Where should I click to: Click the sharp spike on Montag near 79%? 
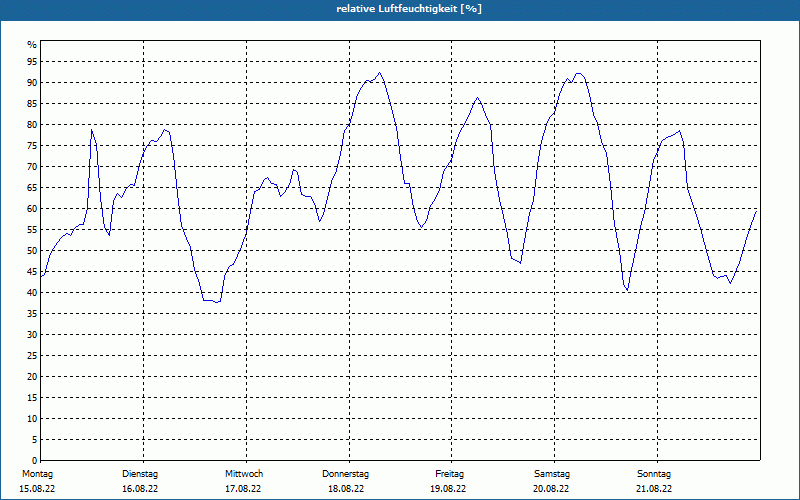[x=91, y=129]
